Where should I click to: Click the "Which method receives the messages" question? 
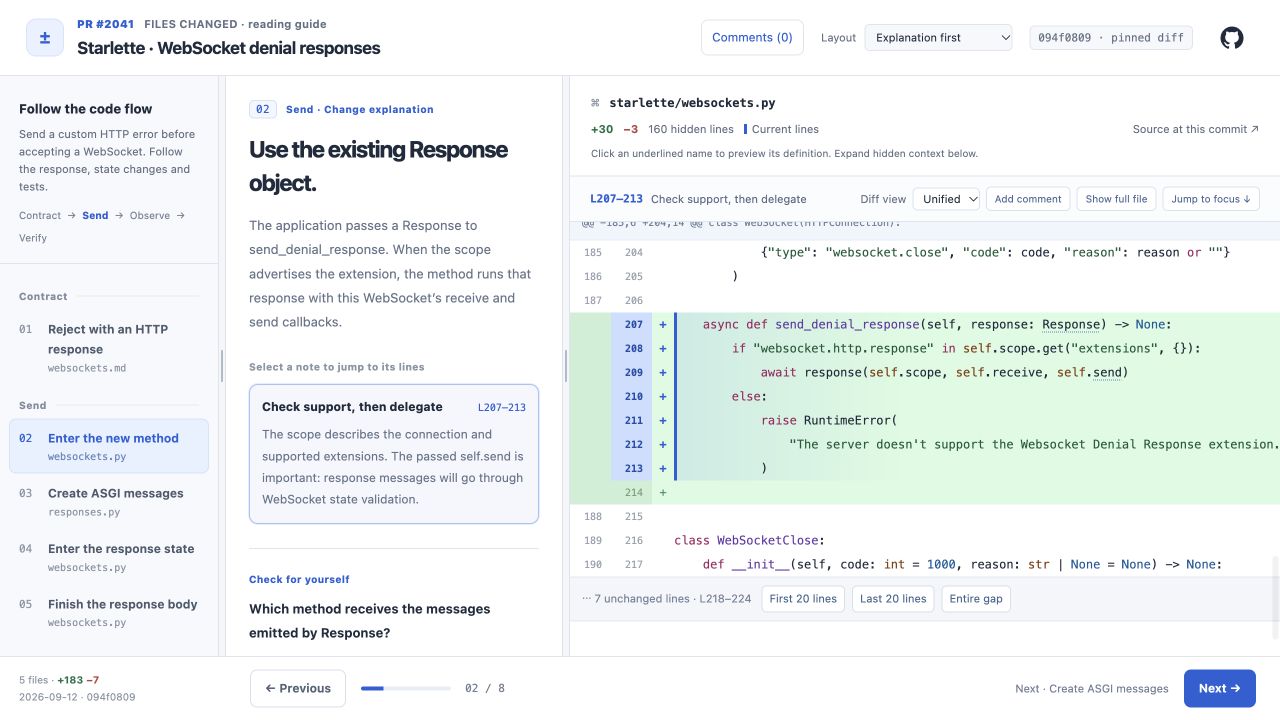pos(370,621)
